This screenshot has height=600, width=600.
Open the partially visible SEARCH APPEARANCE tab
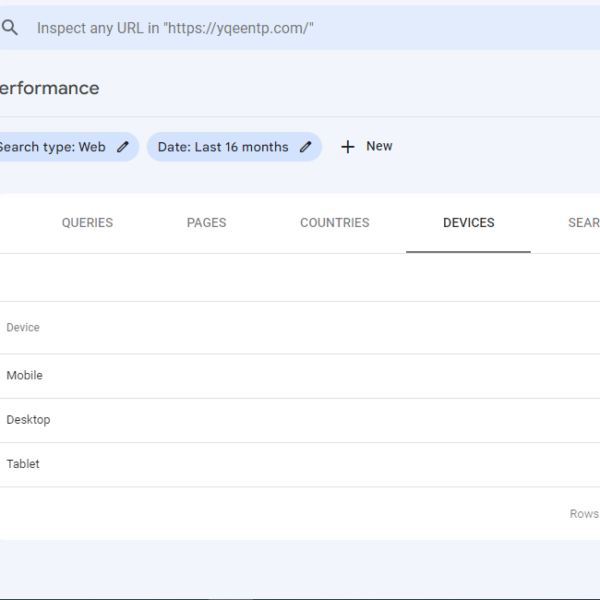click(584, 223)
